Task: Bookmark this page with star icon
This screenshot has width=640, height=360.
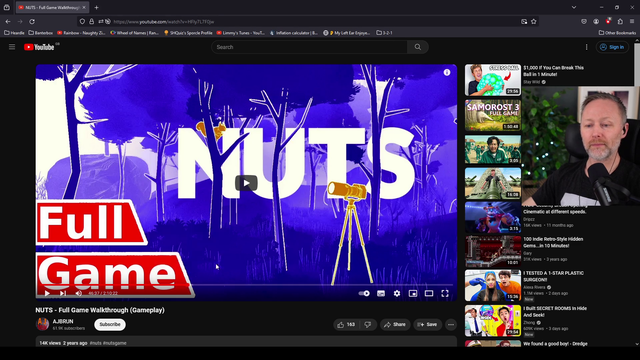Action: pyautogui.click(x=534, y=22)
